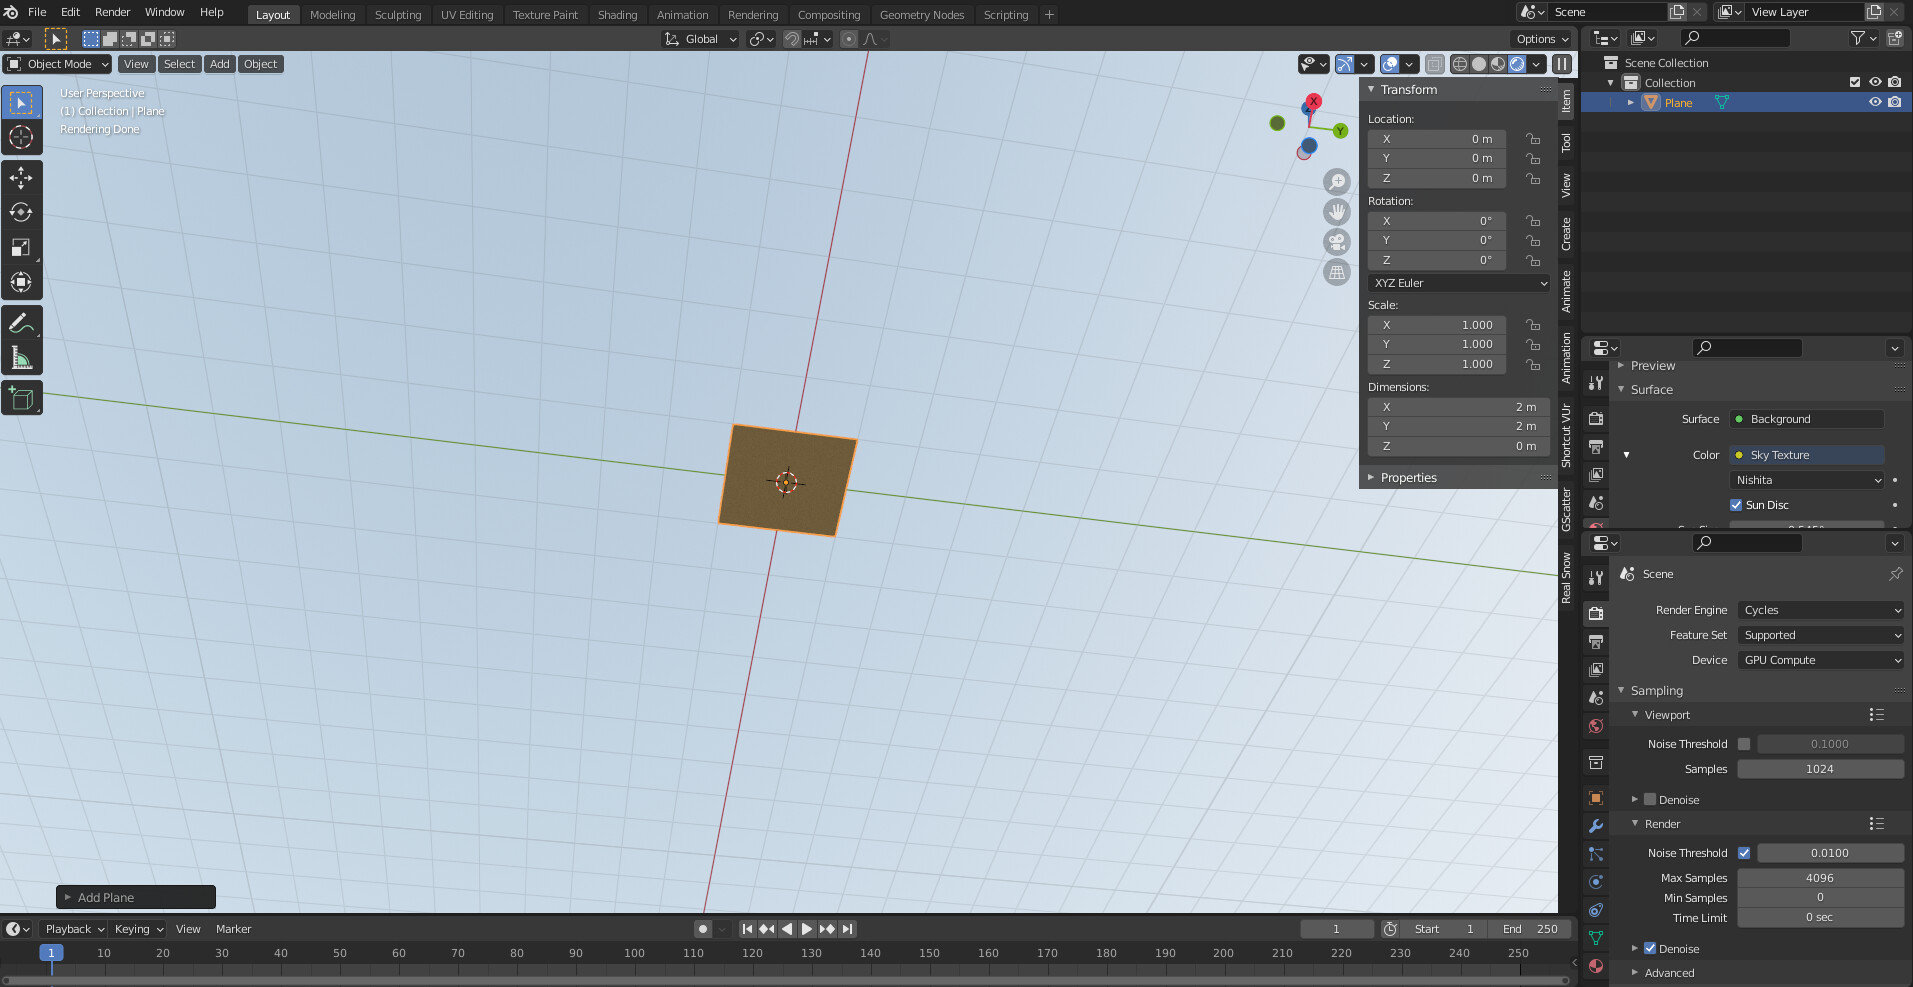Play the animation forward
This screenshot has width=1913, height=987.
807,929
